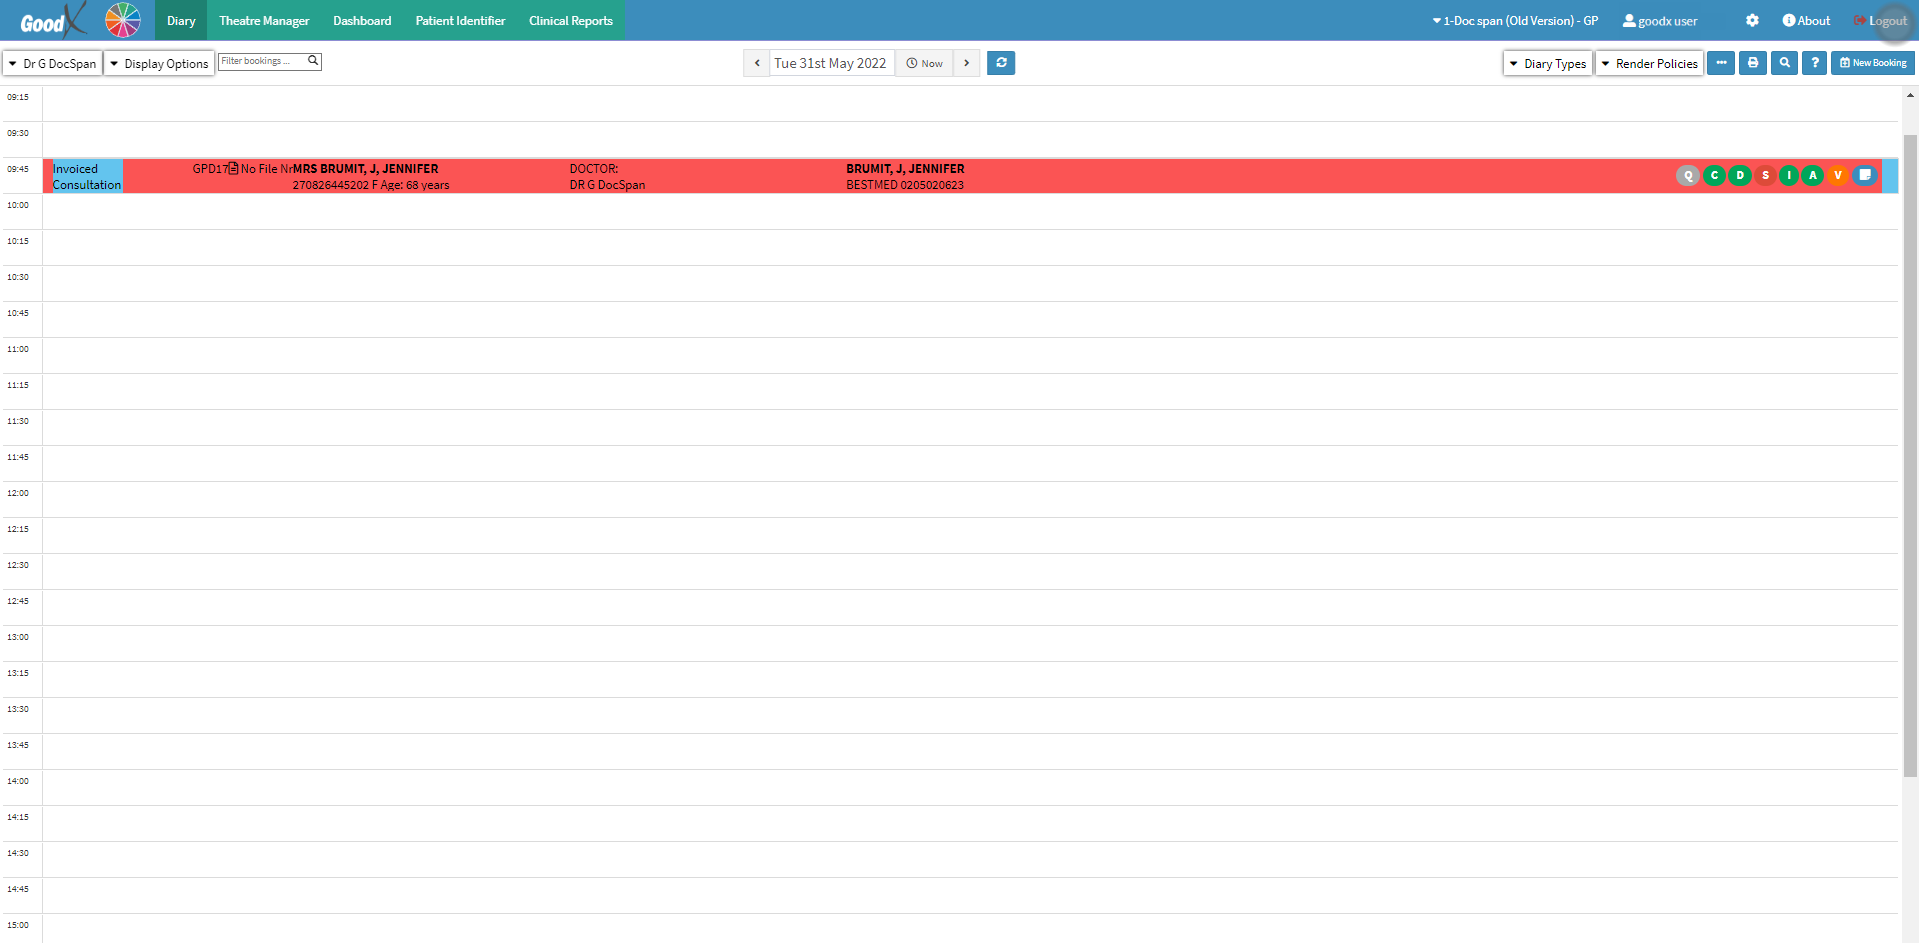This screenshot has height=943, width=1919.
Task: Open the settings gear icon
Action: coord(1752,20)
